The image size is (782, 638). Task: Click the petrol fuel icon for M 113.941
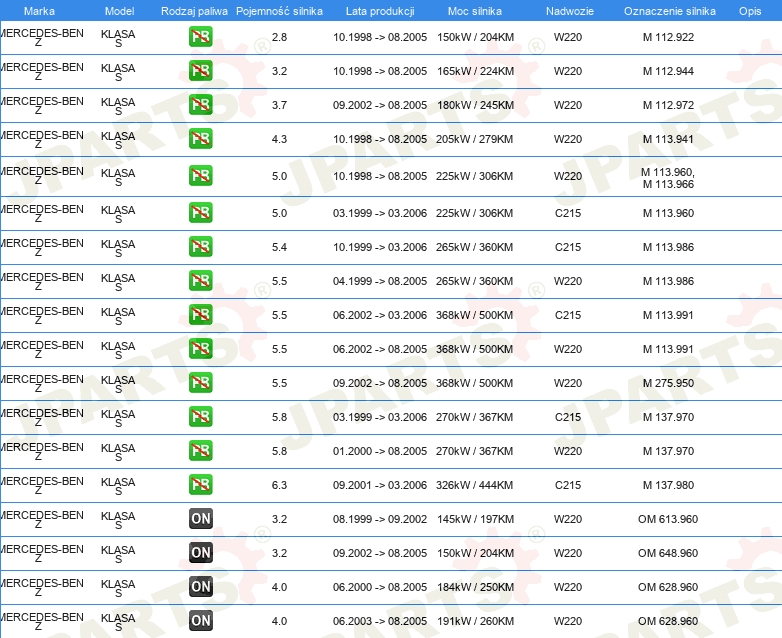click(200, 139)
